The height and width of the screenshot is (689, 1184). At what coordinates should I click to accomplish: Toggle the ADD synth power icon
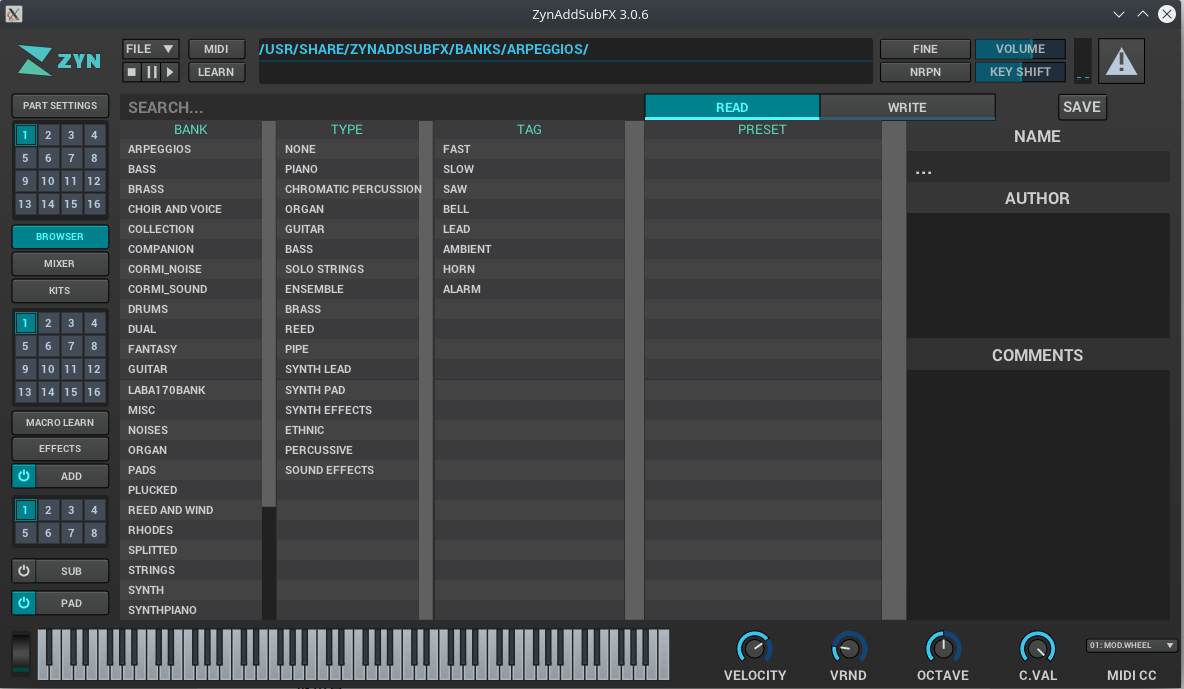tap(23, 476)
